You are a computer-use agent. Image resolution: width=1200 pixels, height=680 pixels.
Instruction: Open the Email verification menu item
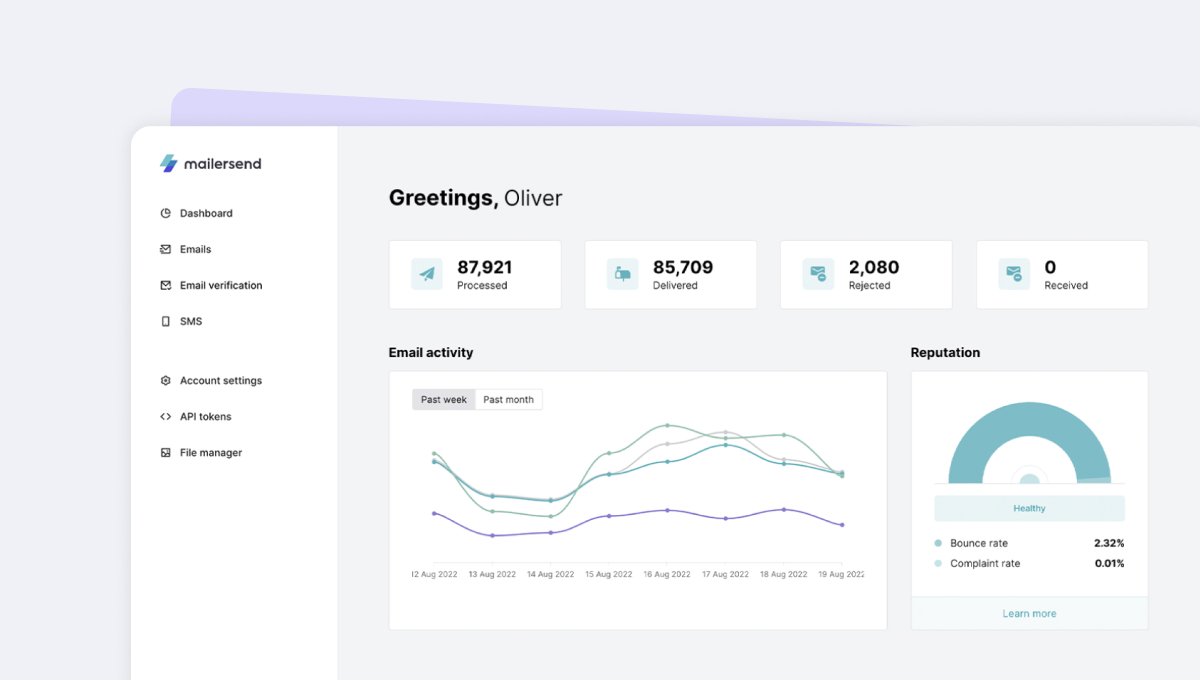221,285
